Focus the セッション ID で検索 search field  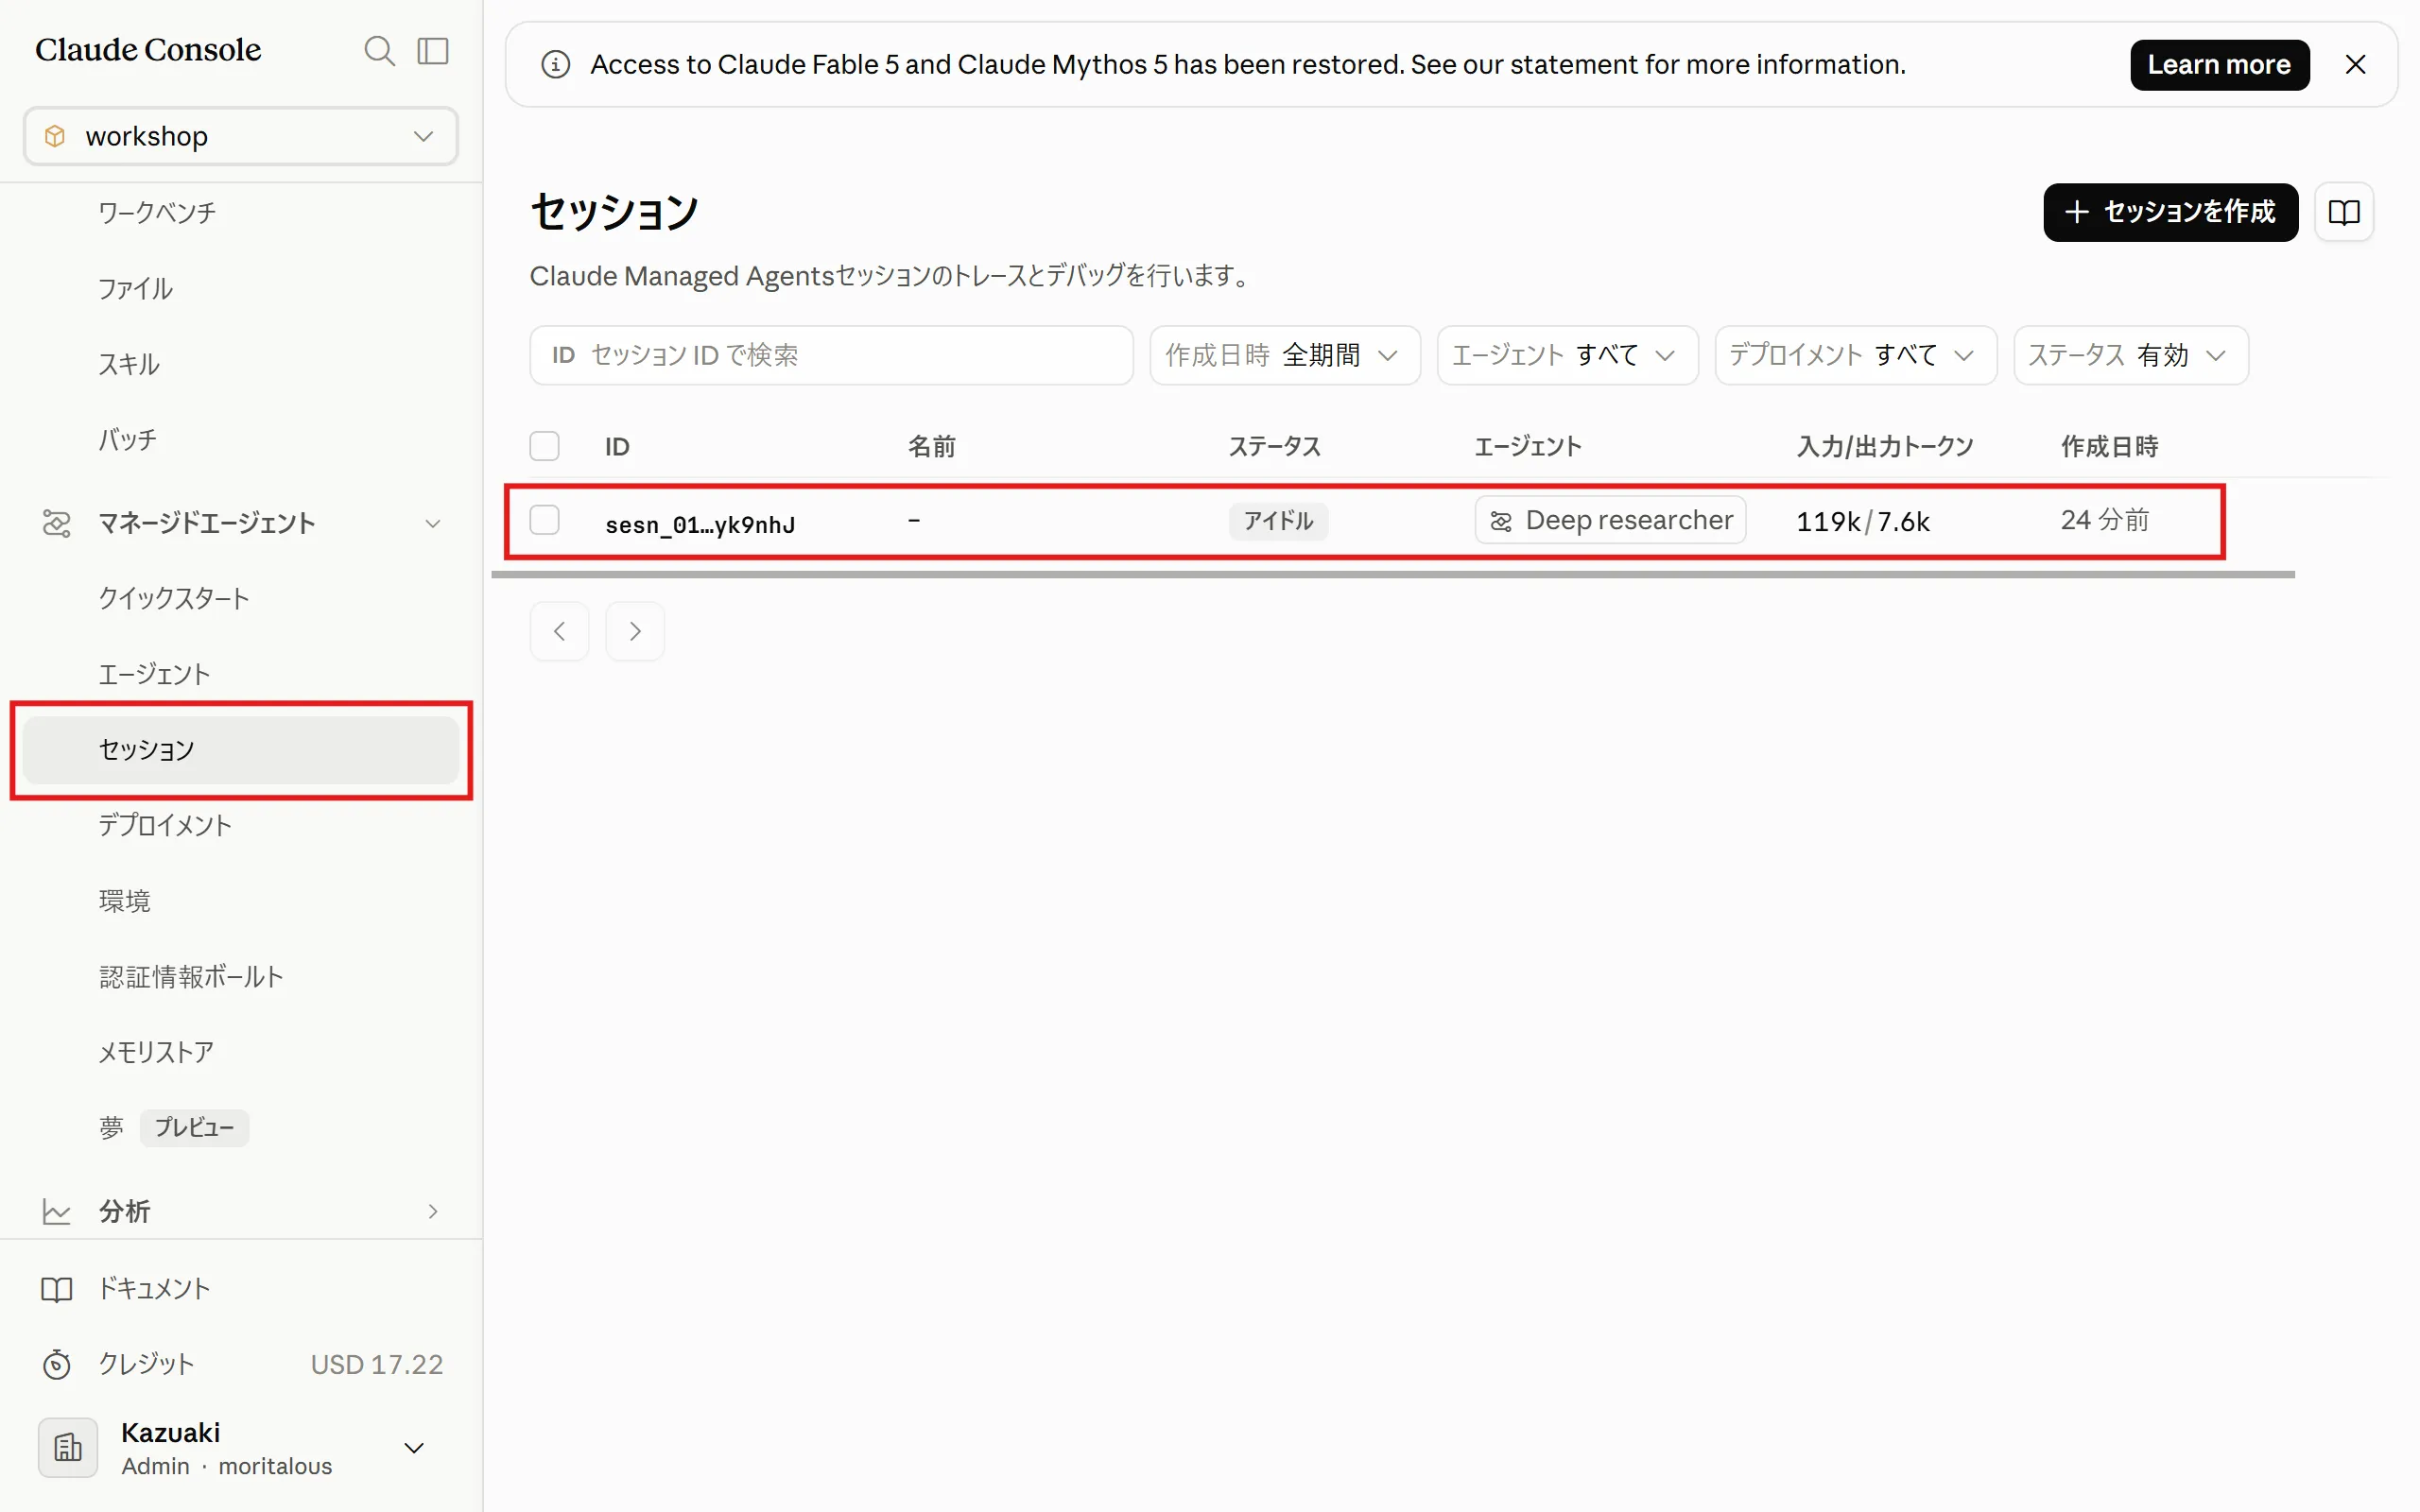831,355
